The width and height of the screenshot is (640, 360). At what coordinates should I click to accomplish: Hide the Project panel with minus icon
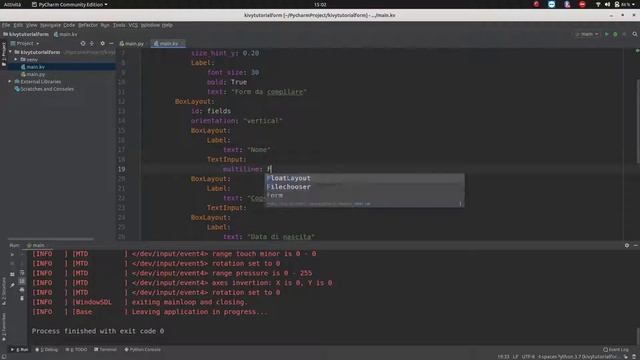click(x=111, y=43)
